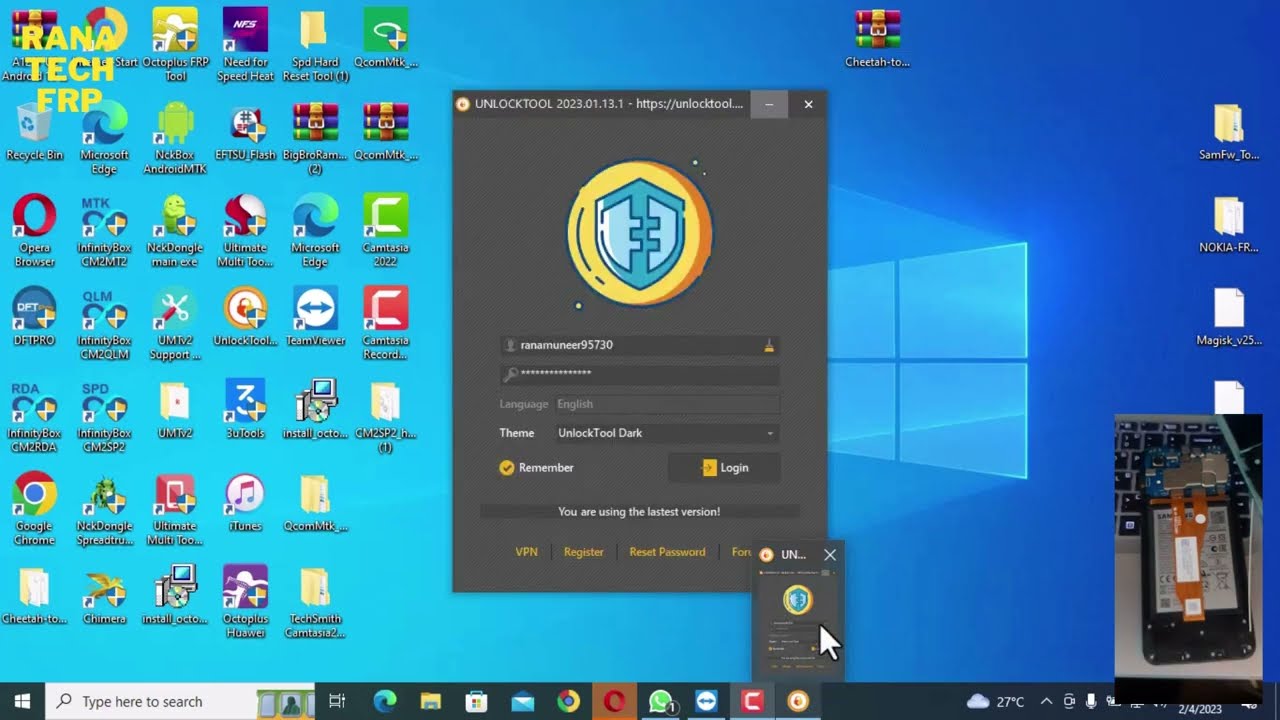Launch the 3uTools desktop shortcut
This screenshot has width=1280, height=720.
[x=245, y=410]
